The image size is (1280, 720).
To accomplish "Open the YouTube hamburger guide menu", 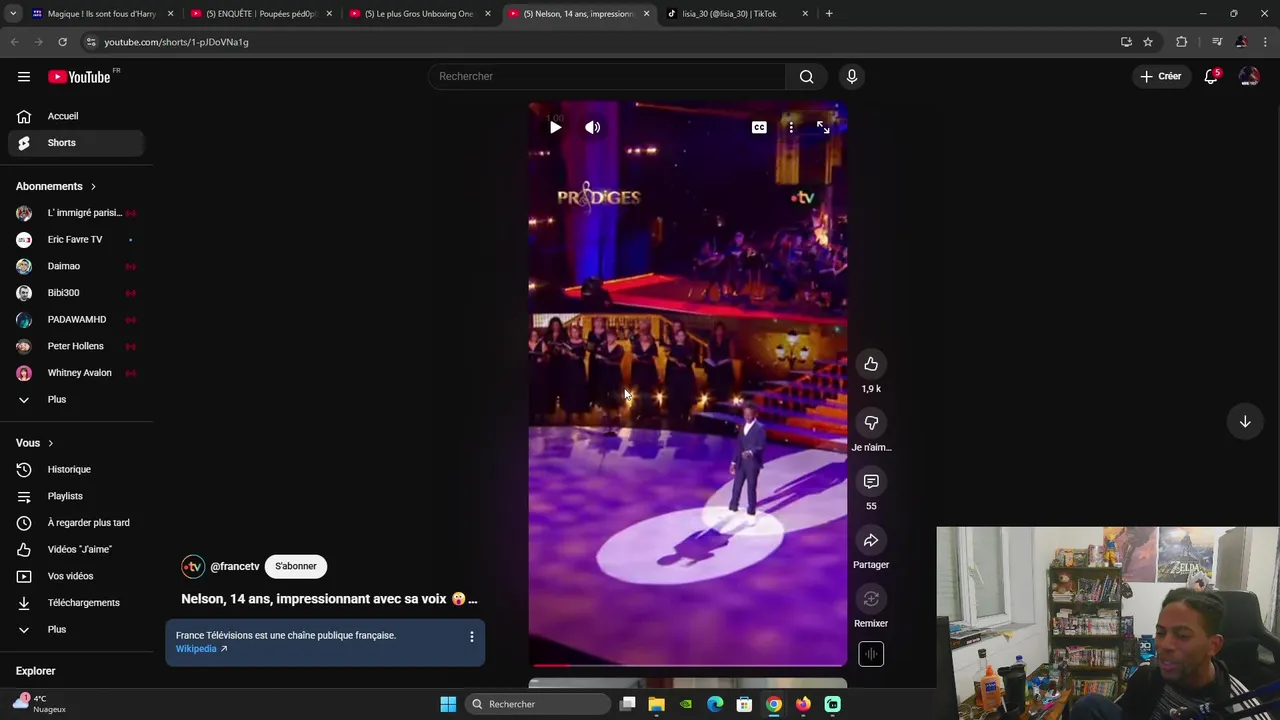I will point(24,77).
